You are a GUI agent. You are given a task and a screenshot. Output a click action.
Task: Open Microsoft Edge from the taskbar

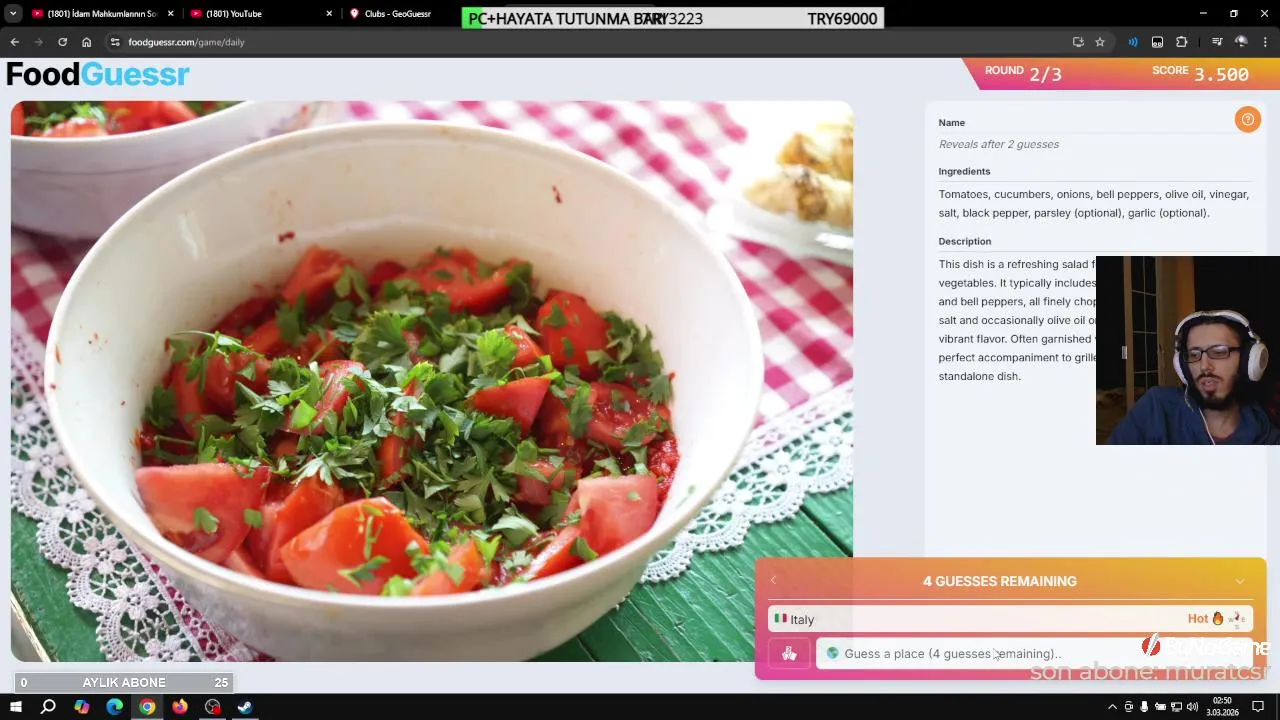[114, 707]
